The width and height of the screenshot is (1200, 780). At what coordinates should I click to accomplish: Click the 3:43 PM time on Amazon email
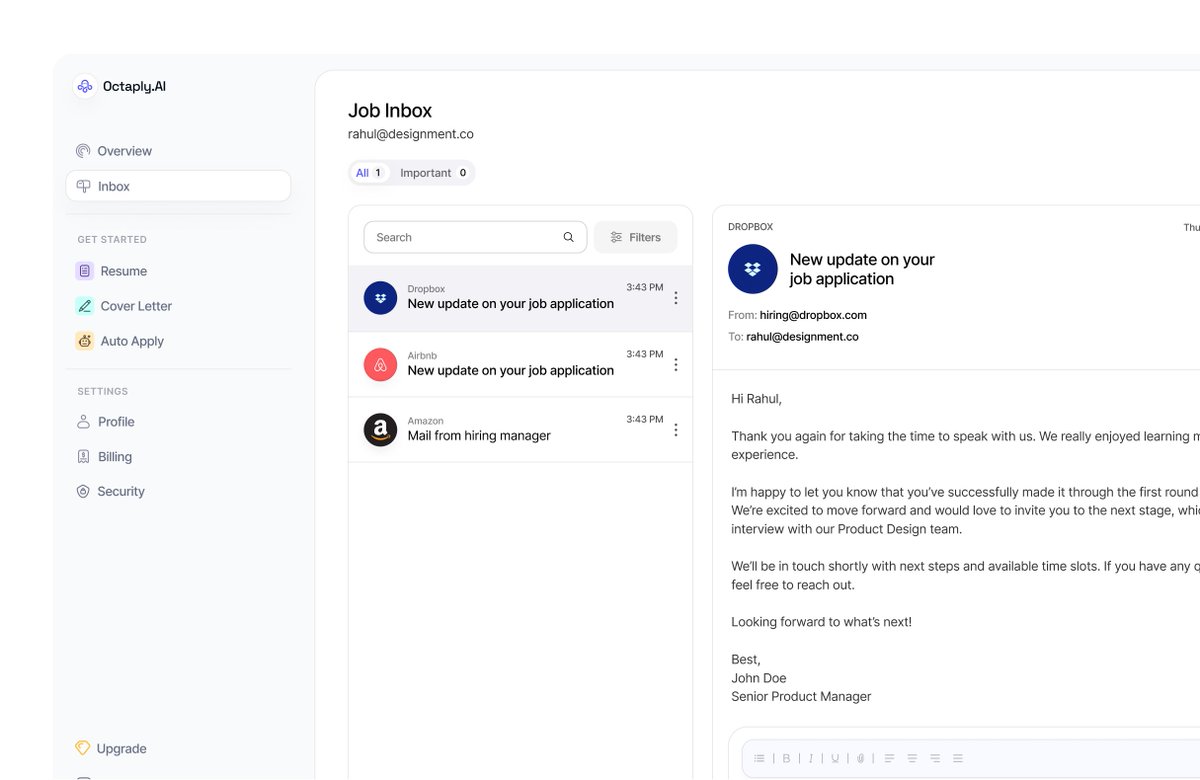pyautogui.click(x=645, y=419)
